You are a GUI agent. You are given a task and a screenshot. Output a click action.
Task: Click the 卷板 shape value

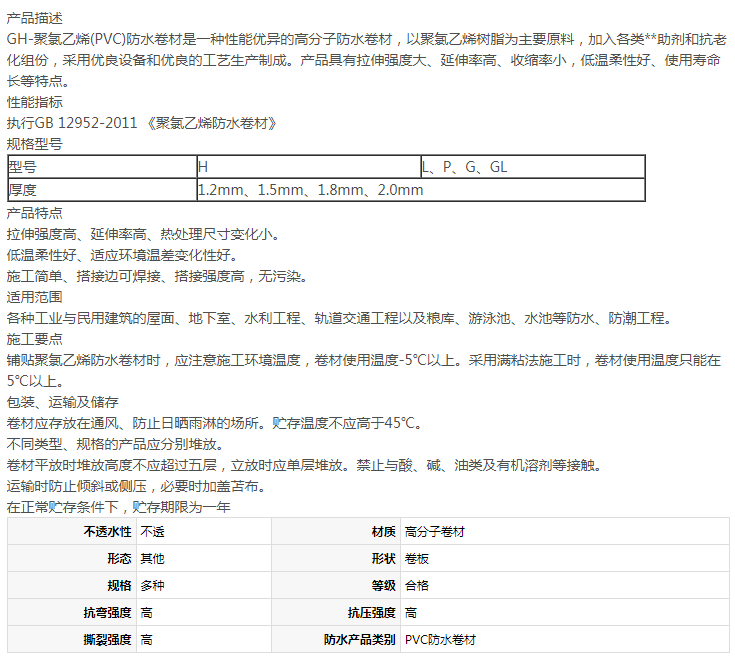click(x=416, y=559)
